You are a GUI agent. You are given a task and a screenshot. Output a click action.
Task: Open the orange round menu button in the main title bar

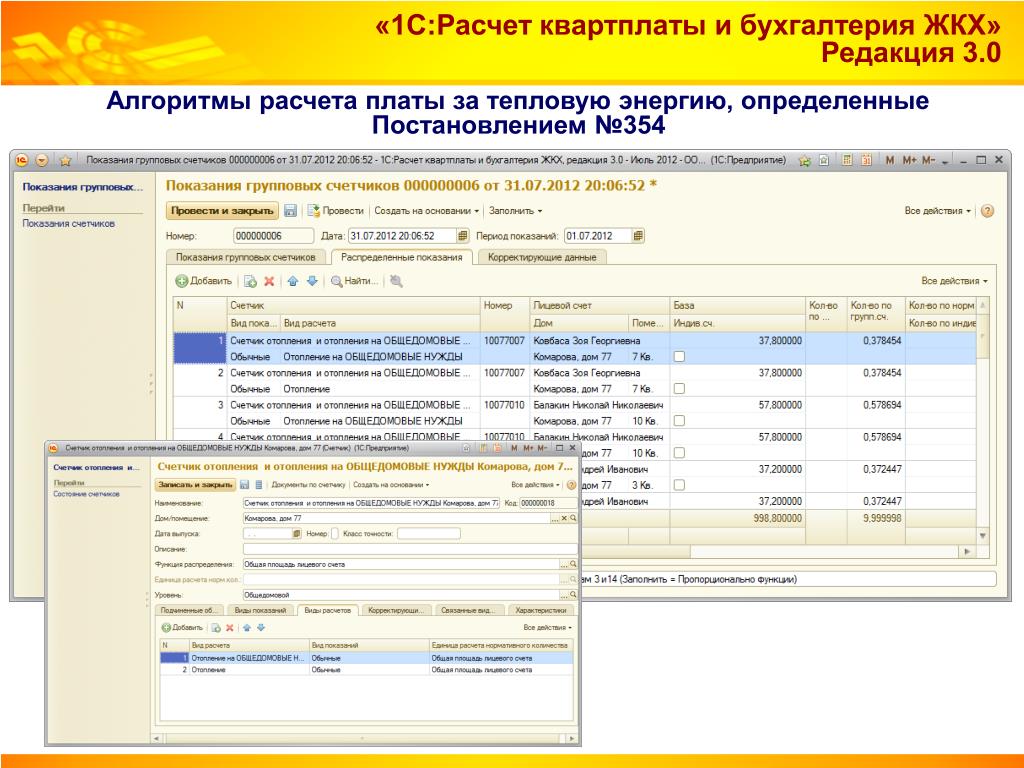(42, 160)
